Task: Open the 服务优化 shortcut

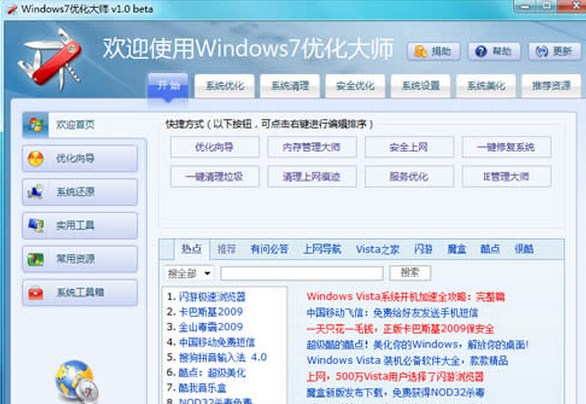Action: pos(409,176)
